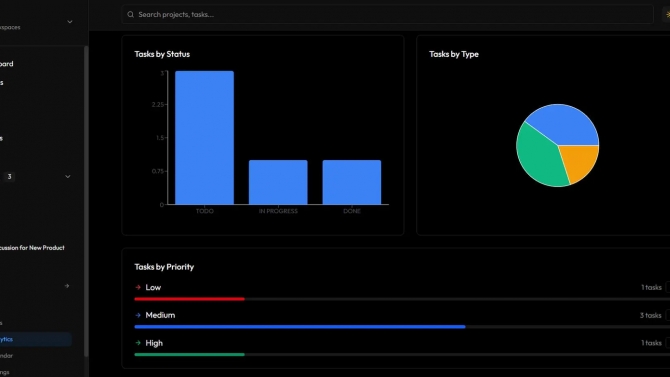The height and width of the screenshot is (377, 670).
Task: Click the blue Medium priority progress bar
Action: click(300, 327)
